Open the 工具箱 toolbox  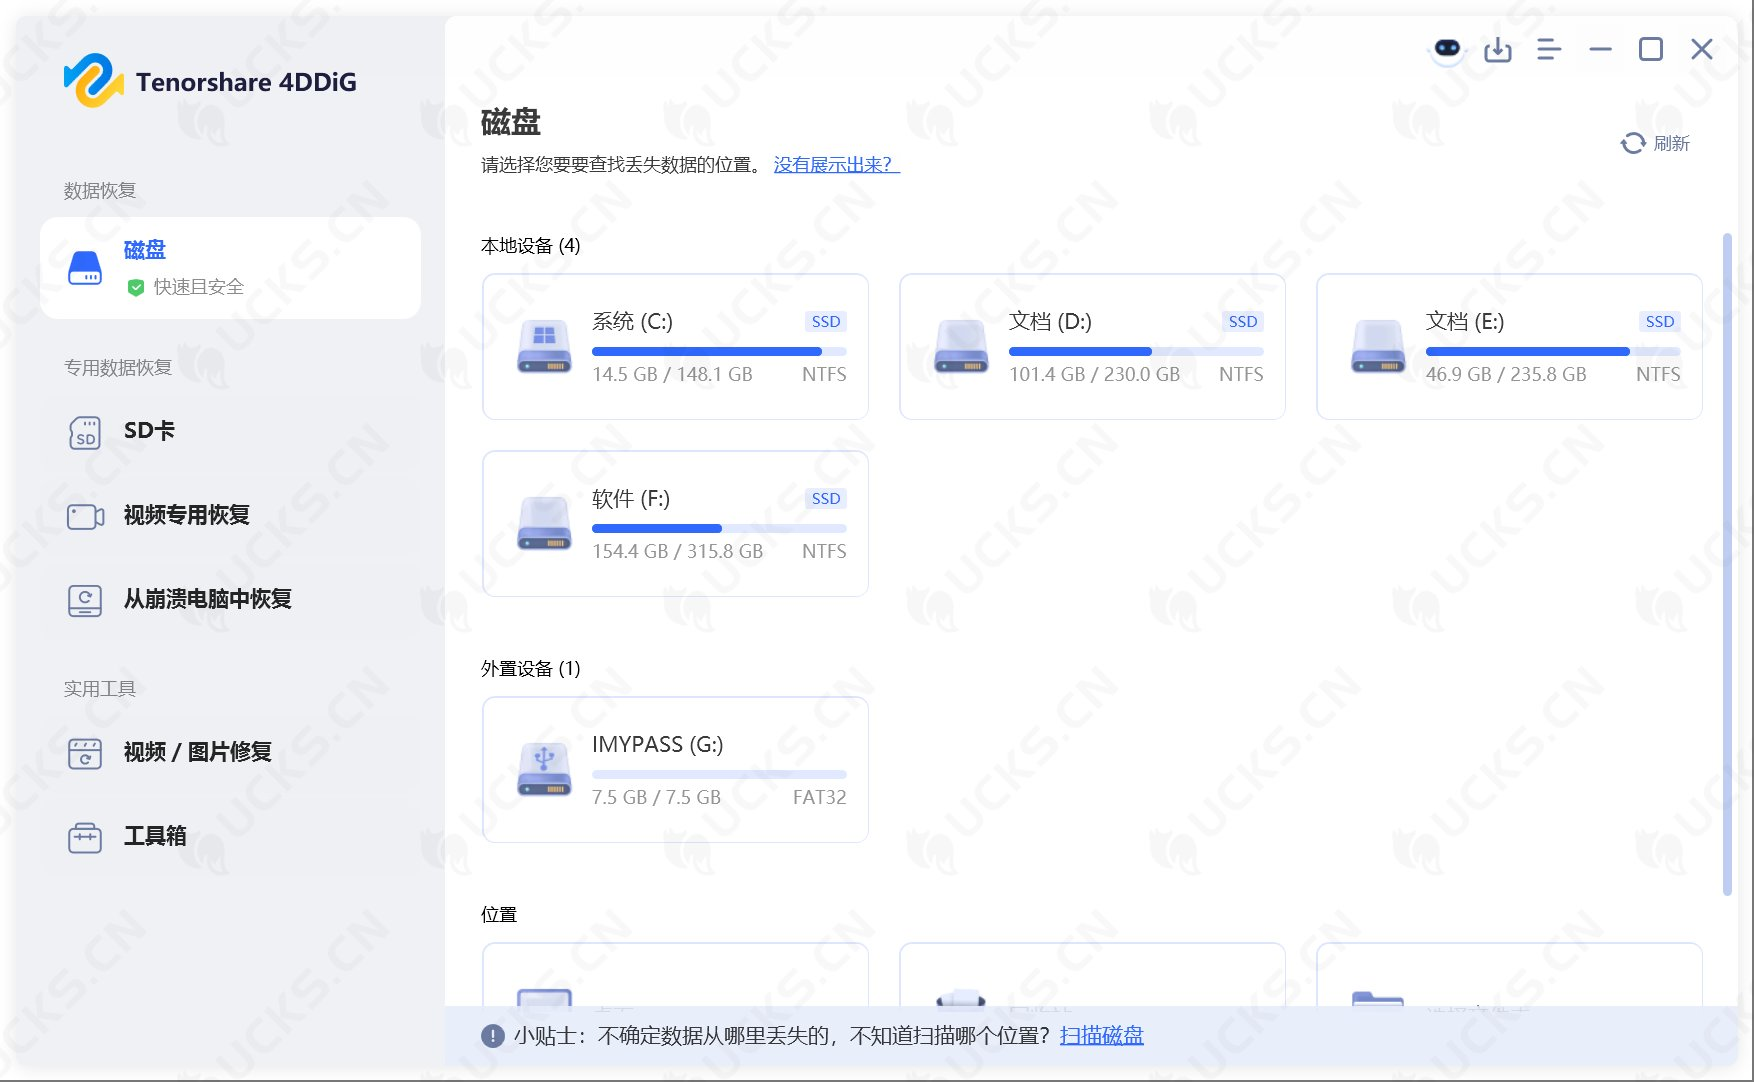230,836
